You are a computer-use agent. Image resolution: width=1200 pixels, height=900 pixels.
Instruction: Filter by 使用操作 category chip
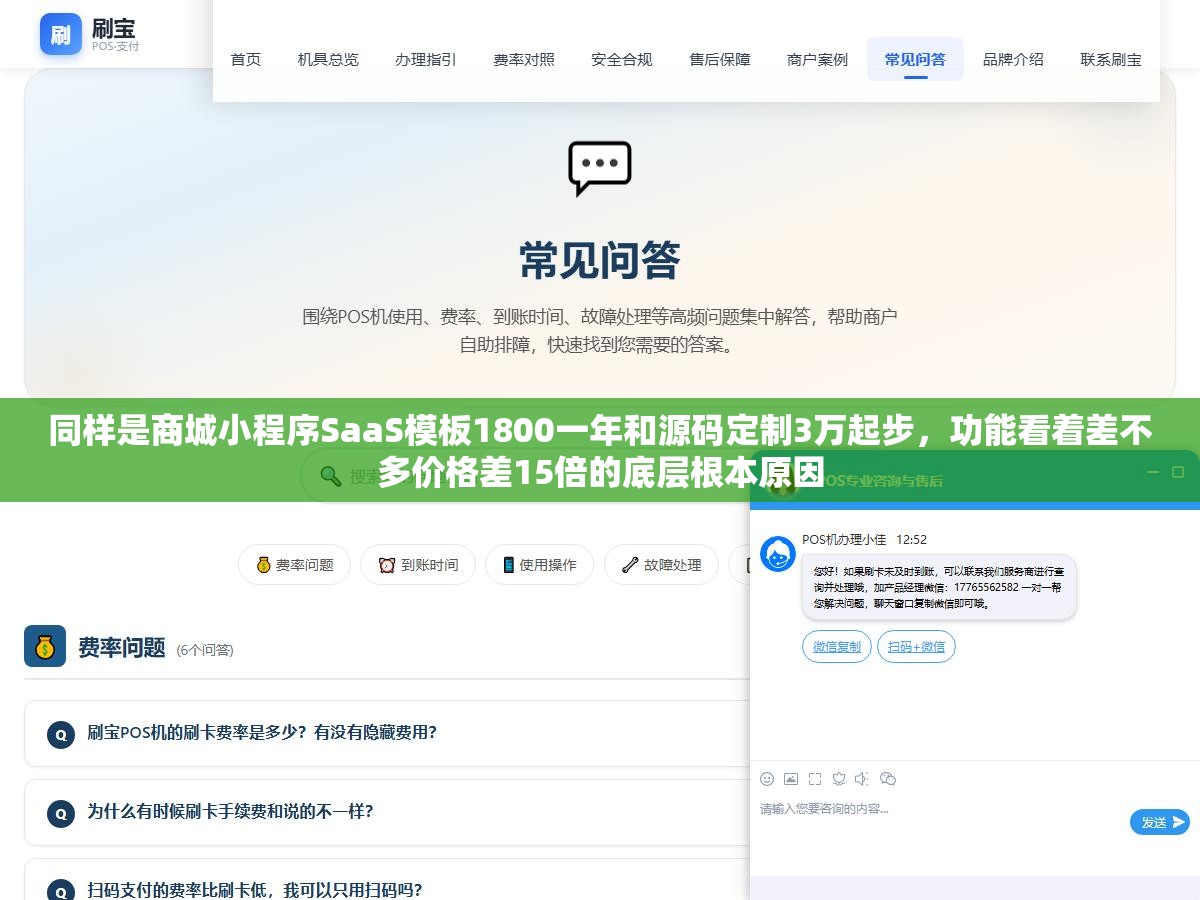point(539,565)
